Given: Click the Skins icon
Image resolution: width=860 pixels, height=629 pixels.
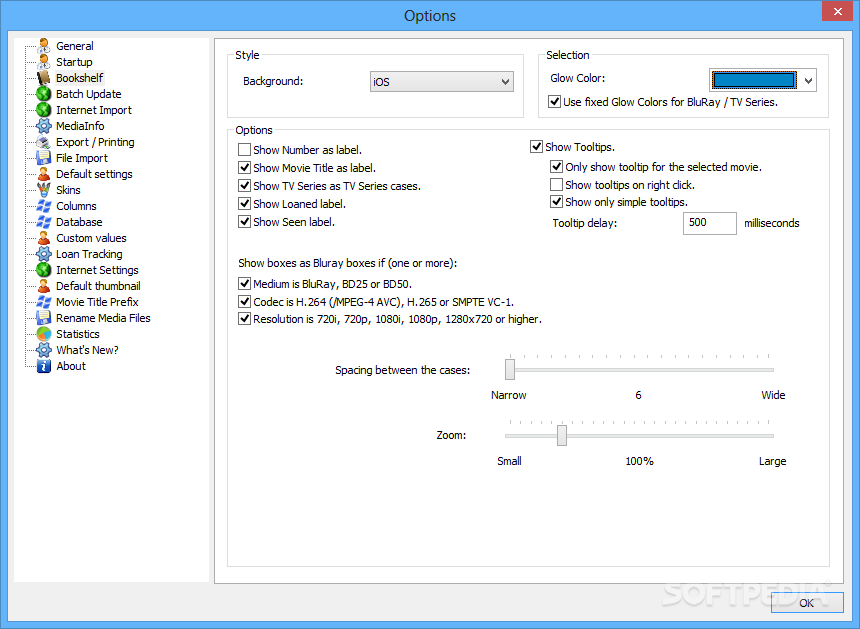Looking at the screenshot, I should 44,190.
